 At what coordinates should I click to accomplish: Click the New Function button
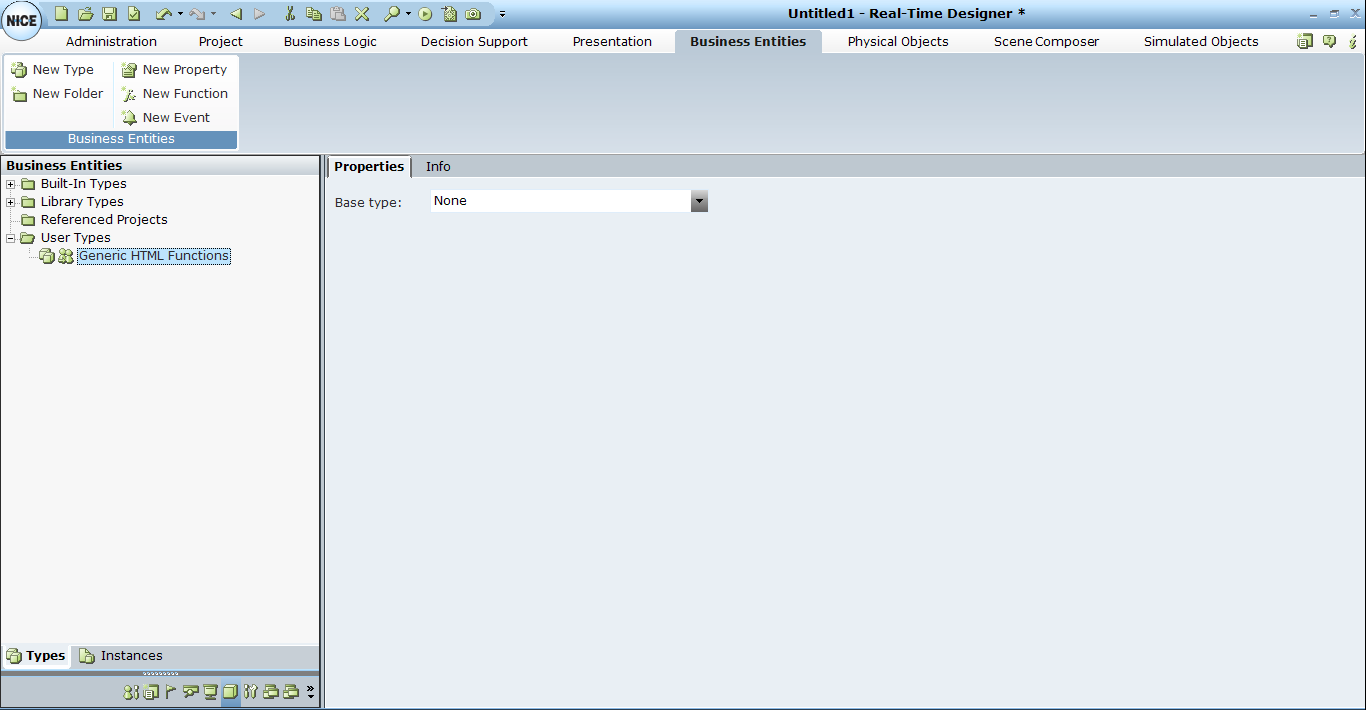coord(185,94)
